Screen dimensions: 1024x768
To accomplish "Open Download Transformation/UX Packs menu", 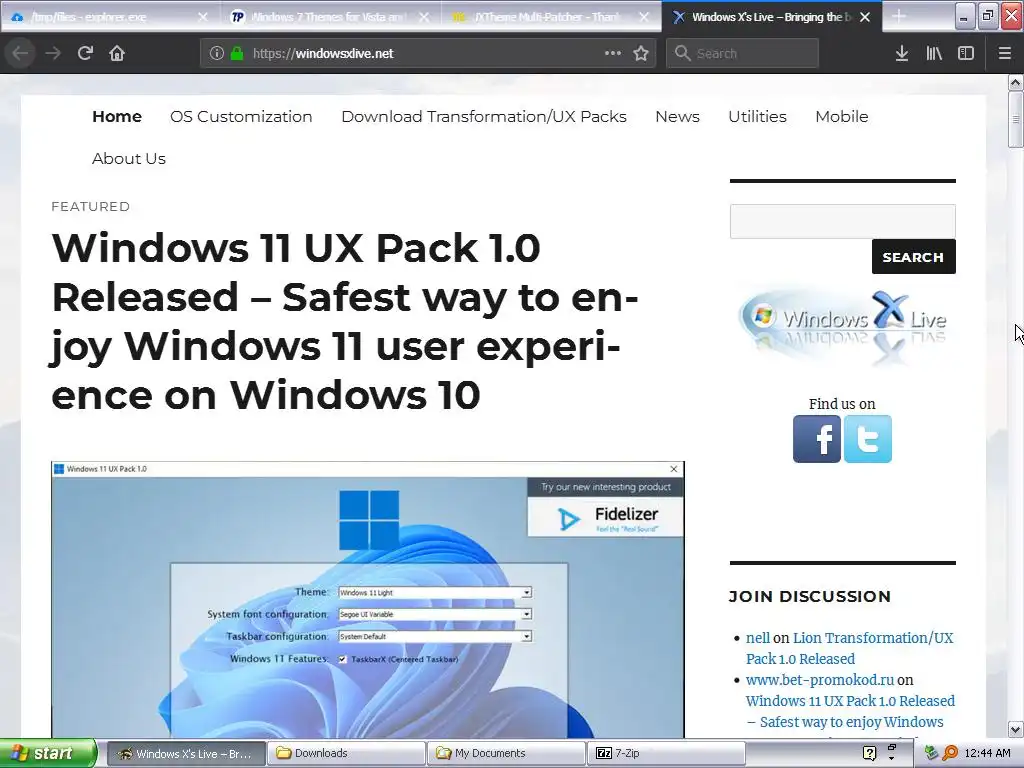I will [484, 116].
